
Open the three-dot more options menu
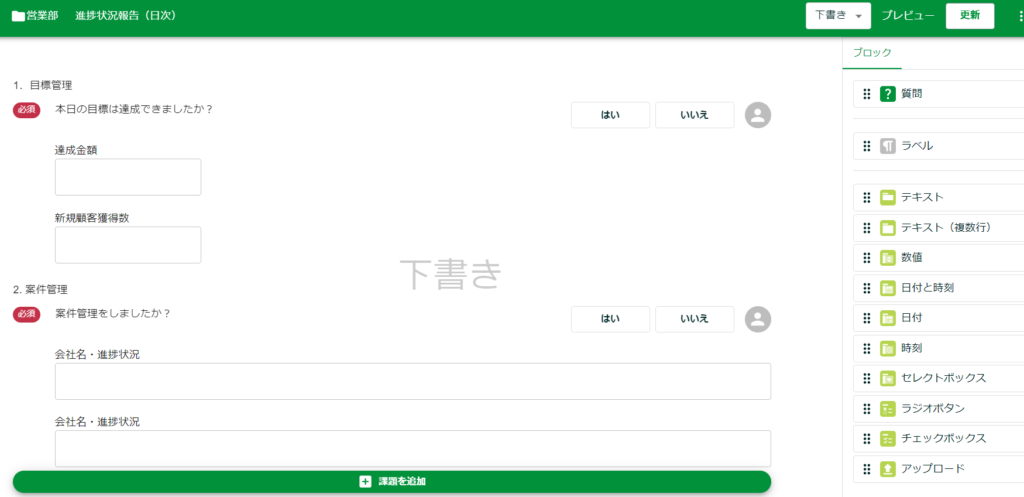pyautogui.click(x=1020, y=16)
